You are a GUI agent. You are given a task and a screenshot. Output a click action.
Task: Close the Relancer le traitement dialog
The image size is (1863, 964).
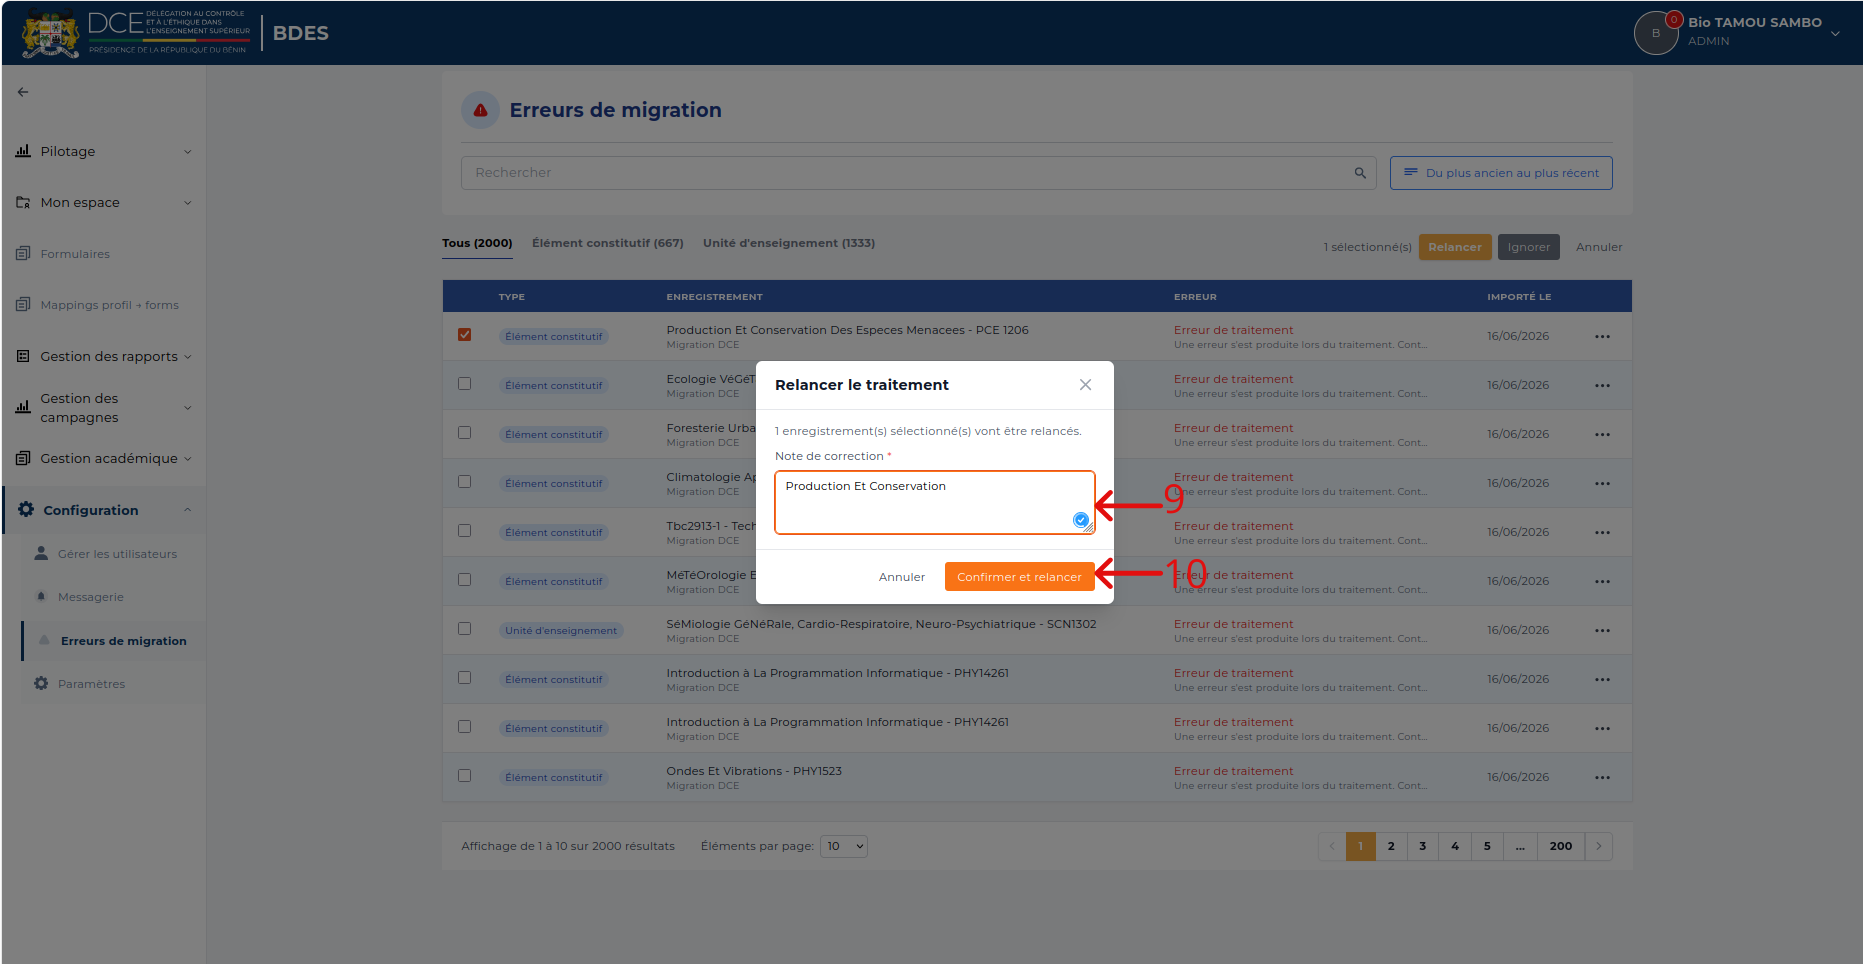[x=1085, y=385]
